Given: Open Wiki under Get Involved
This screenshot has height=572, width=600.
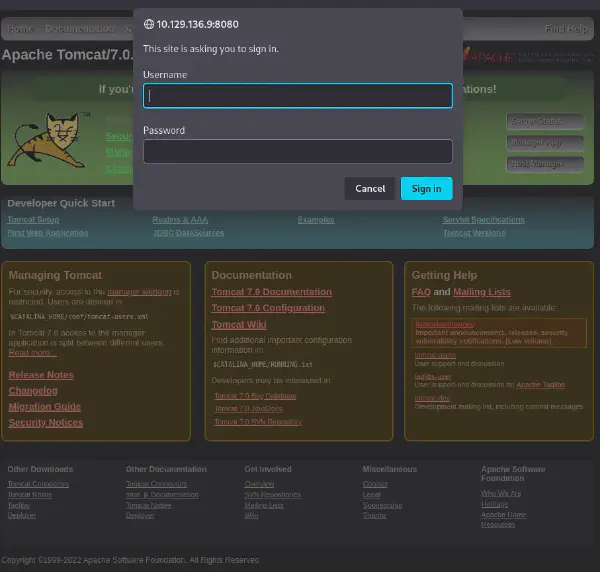Looking at the screenshot, I should (251, 516).
